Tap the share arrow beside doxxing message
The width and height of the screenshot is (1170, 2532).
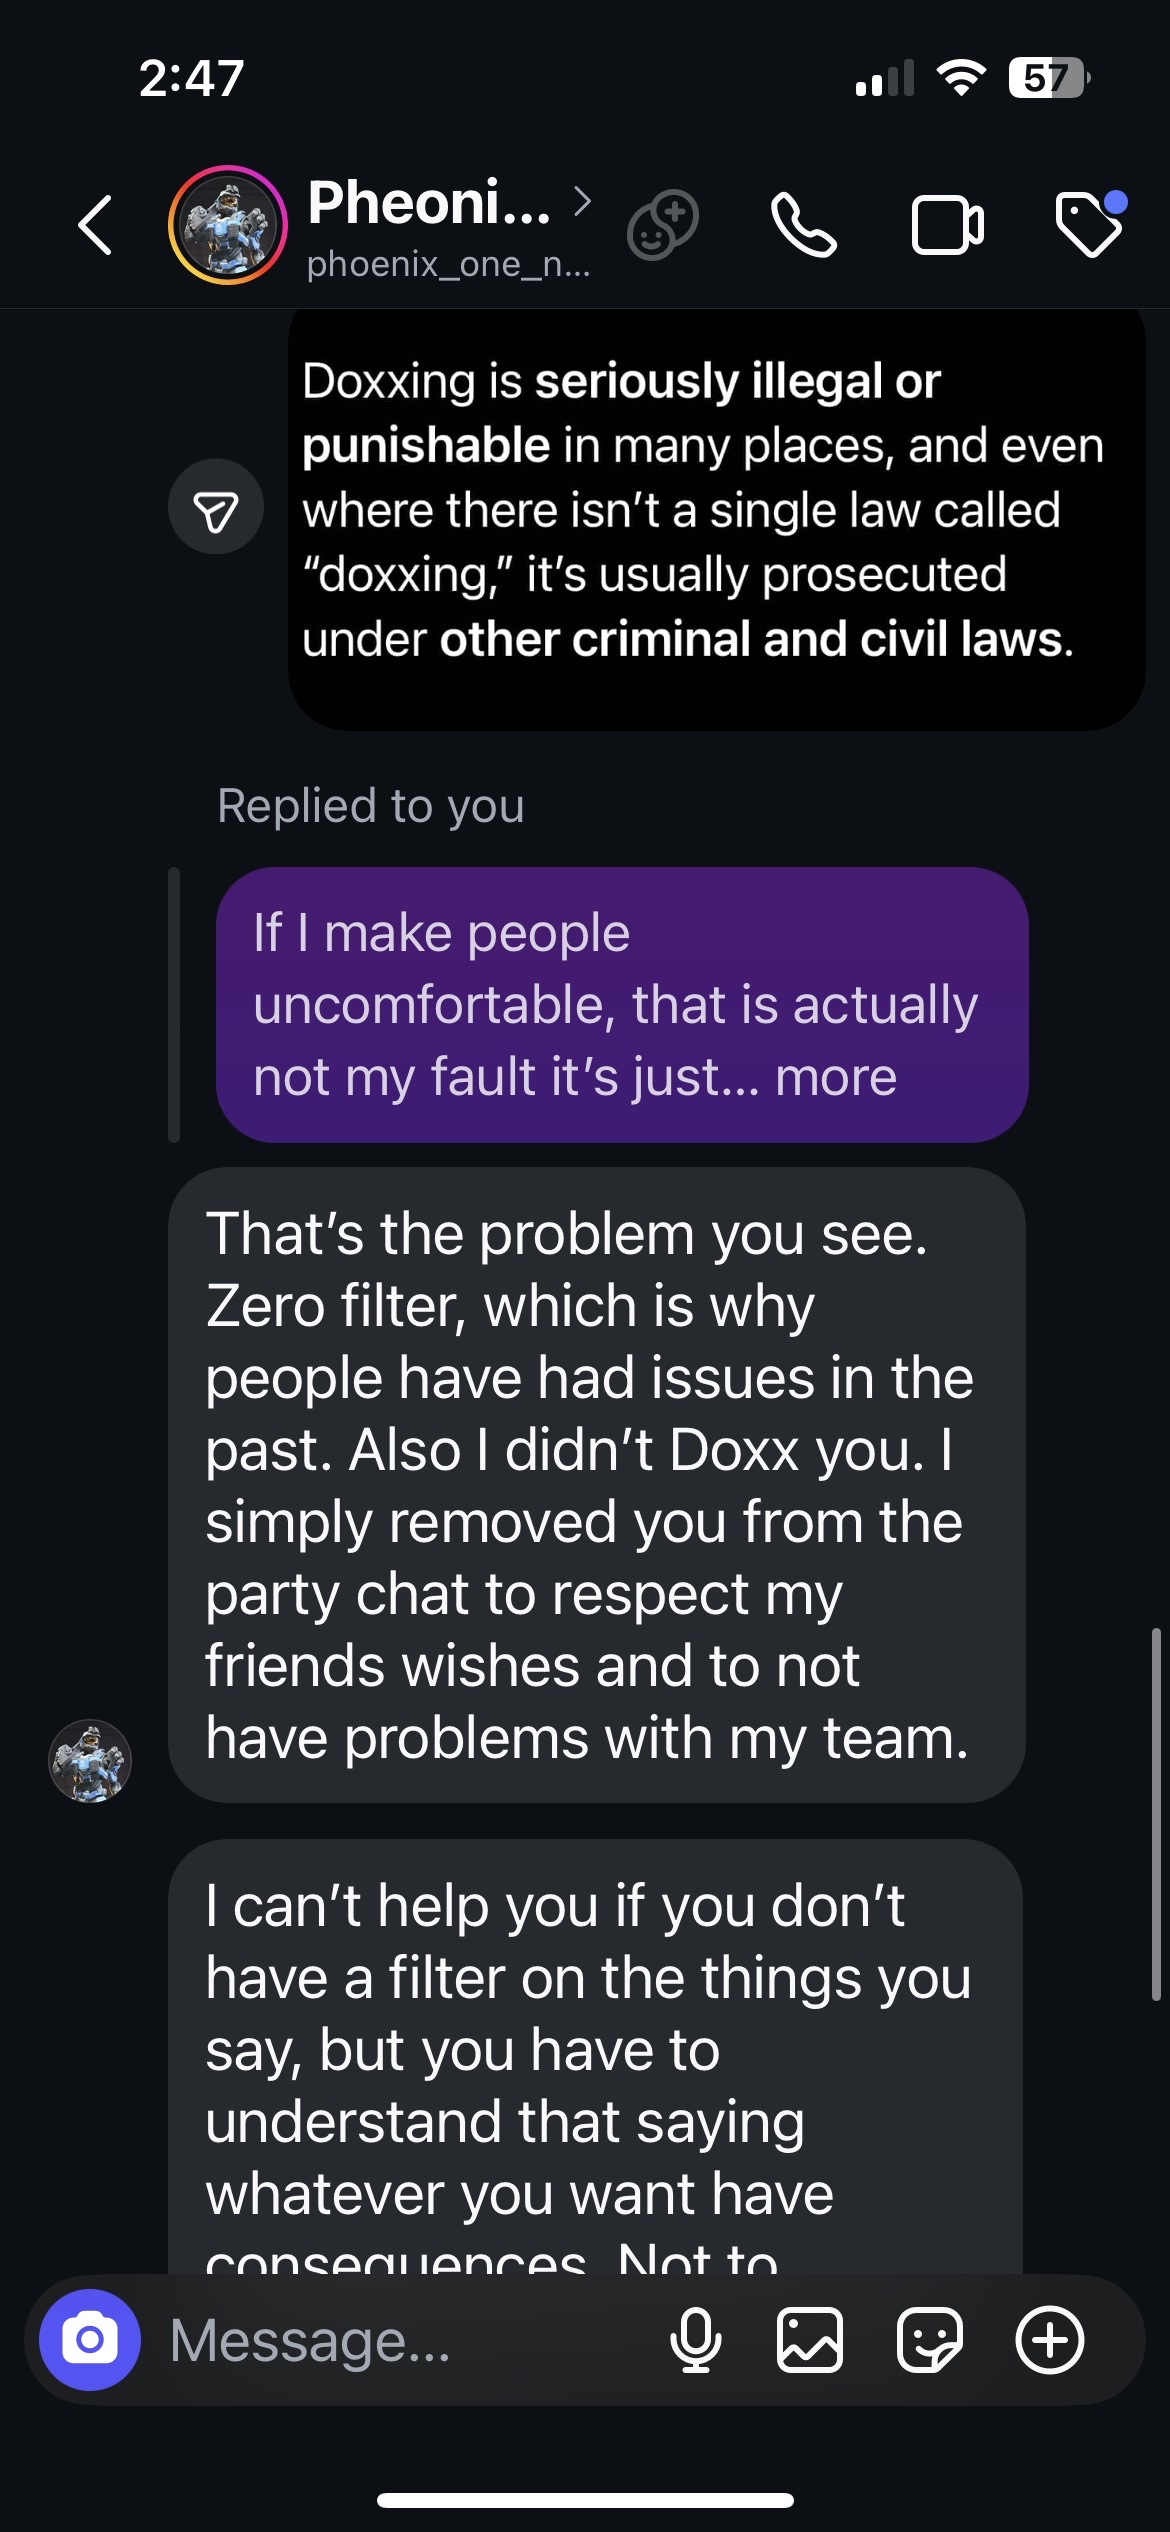pos(216,507)
